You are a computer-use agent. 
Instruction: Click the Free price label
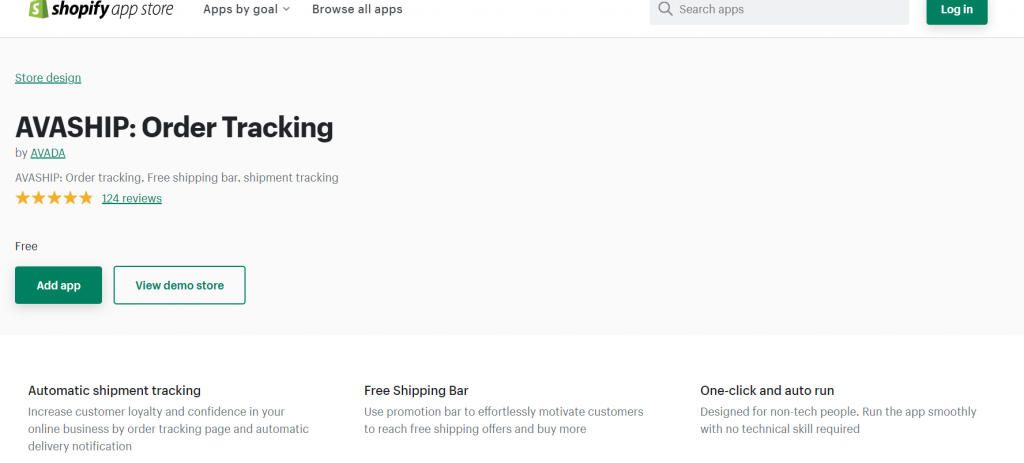(26, 246)
